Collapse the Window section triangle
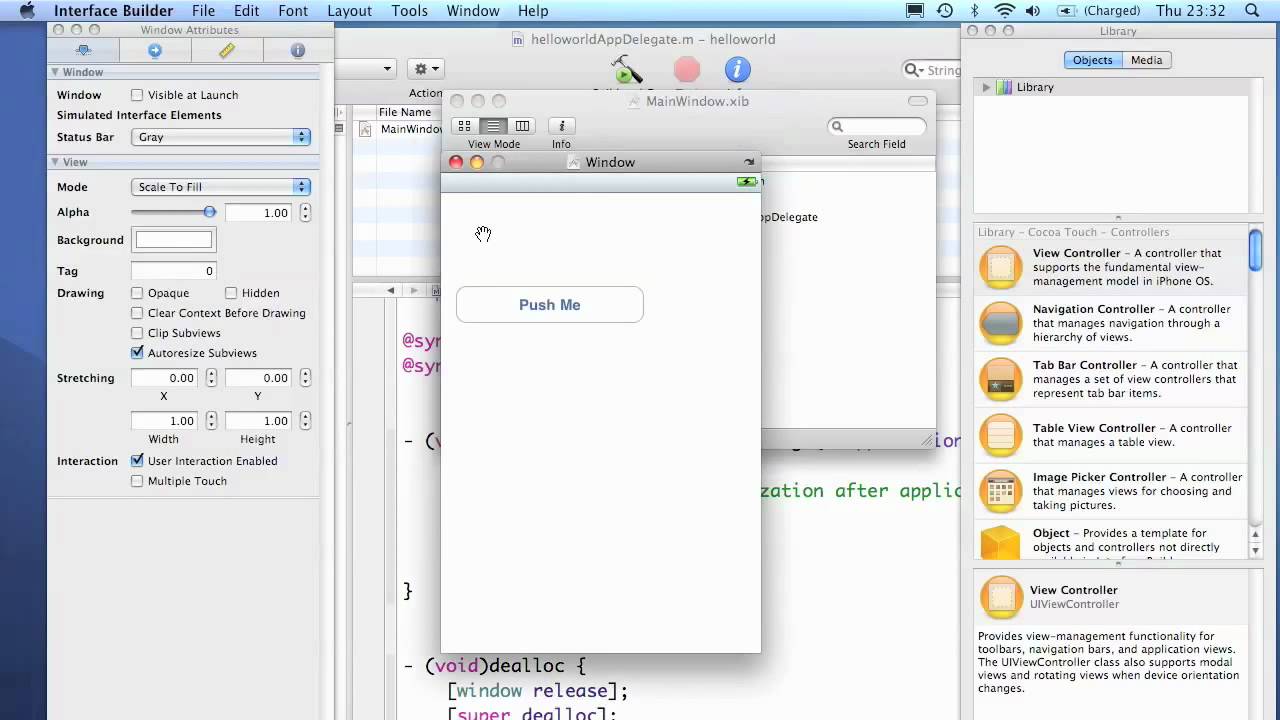1280x720 pixels. tap(55, 72)
